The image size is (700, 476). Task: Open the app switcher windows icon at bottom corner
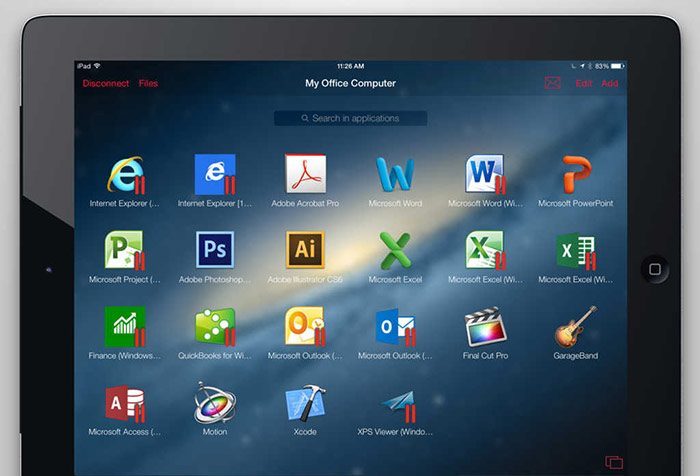pyautogui.click(x=614, y=462)
